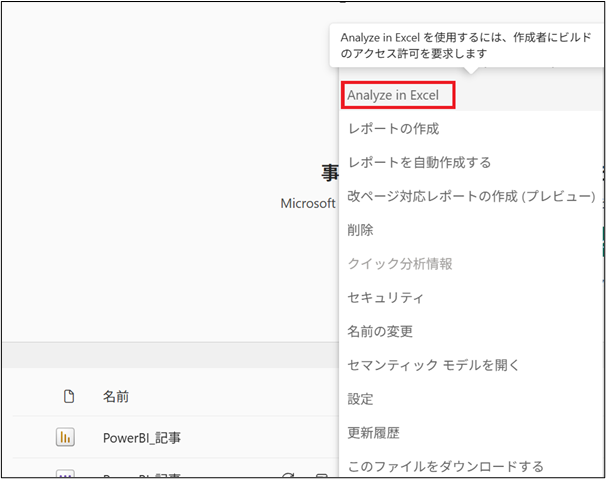Open the PowerBI_記事 report item
The image size is (606, 479).
point(141,438)
